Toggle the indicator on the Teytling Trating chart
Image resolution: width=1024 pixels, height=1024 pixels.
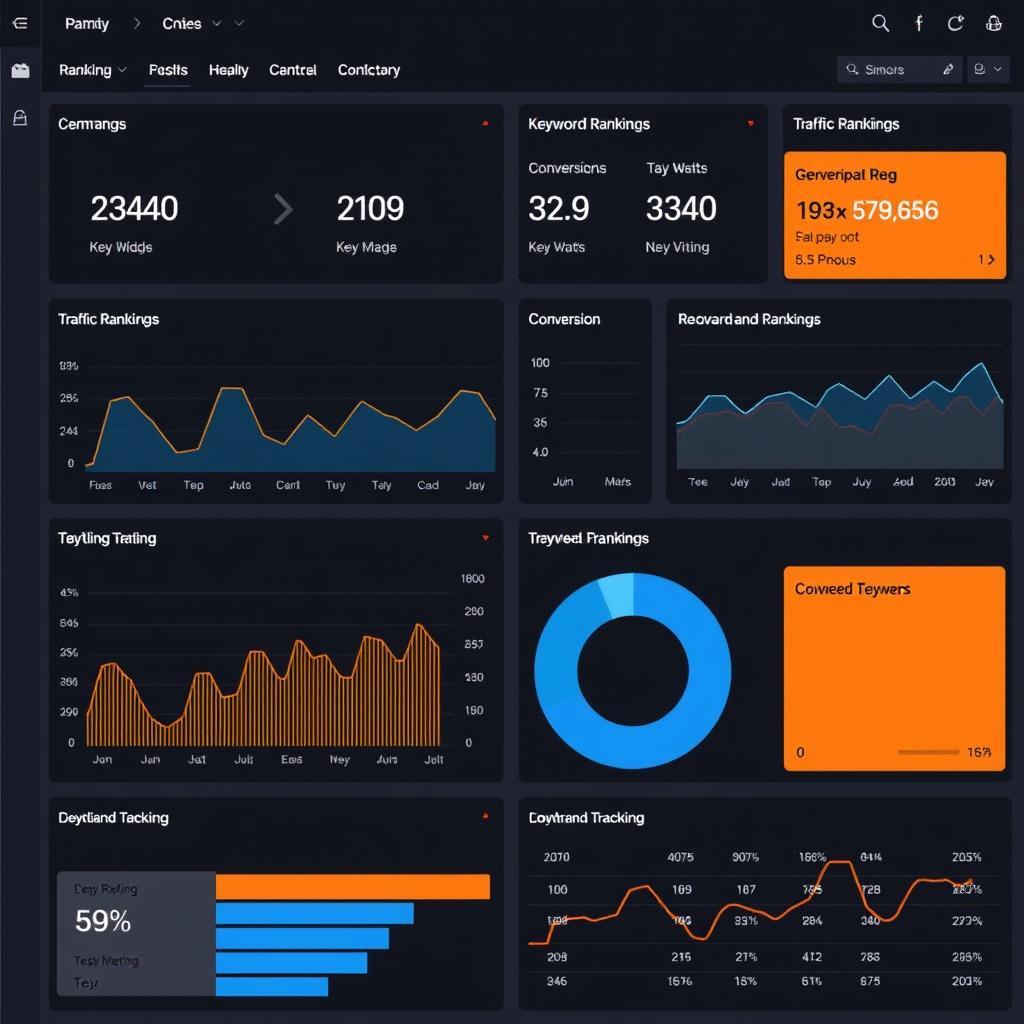pyautogui.click(x=486, y=537)
